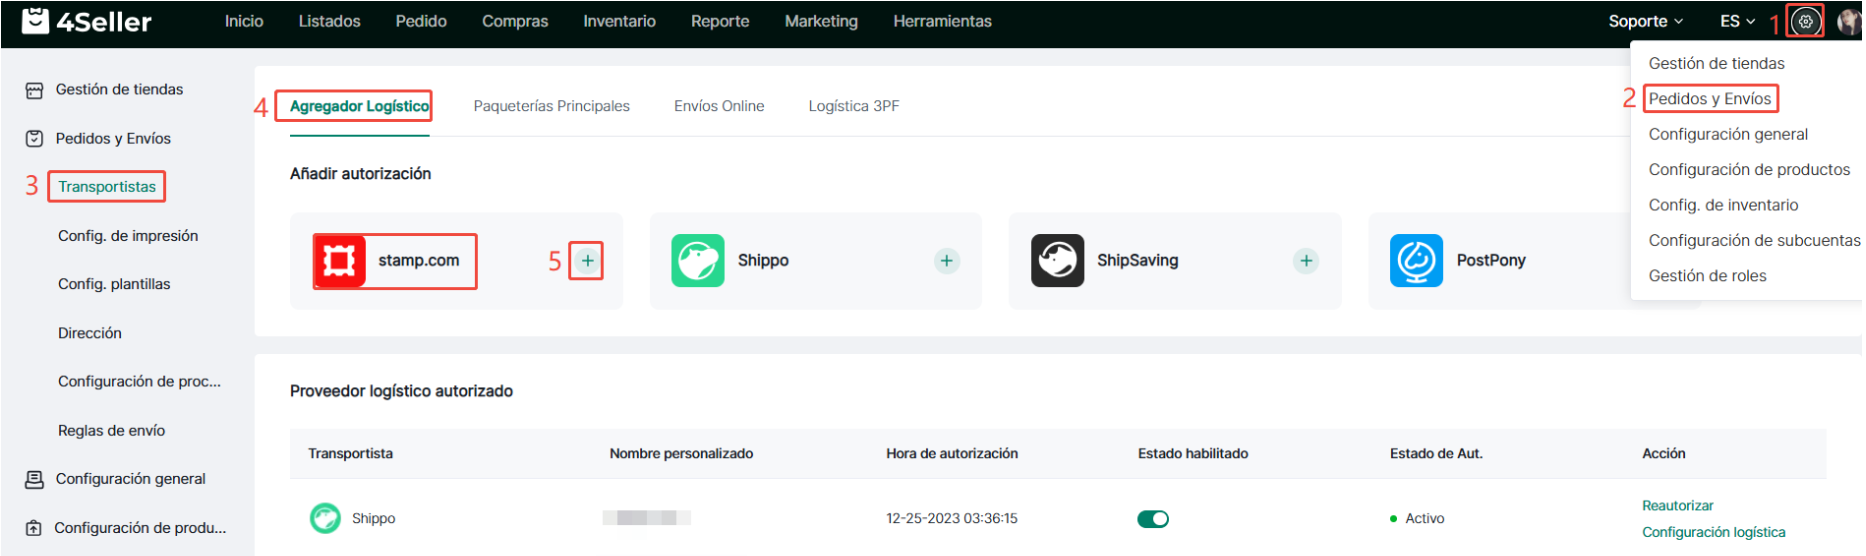Click the stamp.com logo icon
1866x556 pixels.
pyautogui.click(x=339, y=261)
